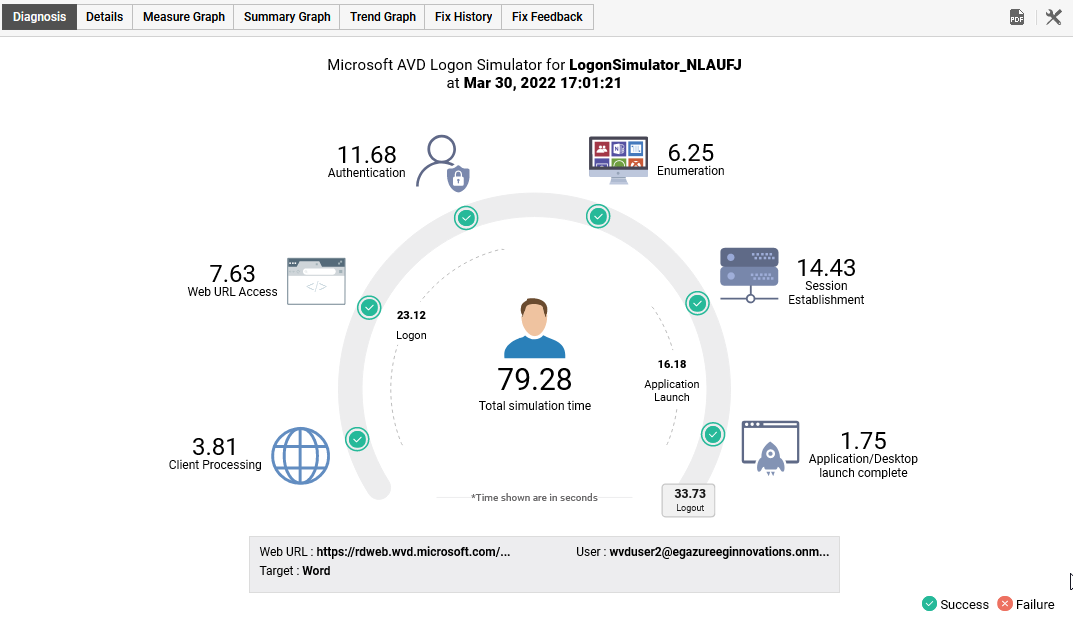This screenshot has width=1073, height=622.
Task: Open the tools/settings wrench icon
Action: click(1053, 17)
